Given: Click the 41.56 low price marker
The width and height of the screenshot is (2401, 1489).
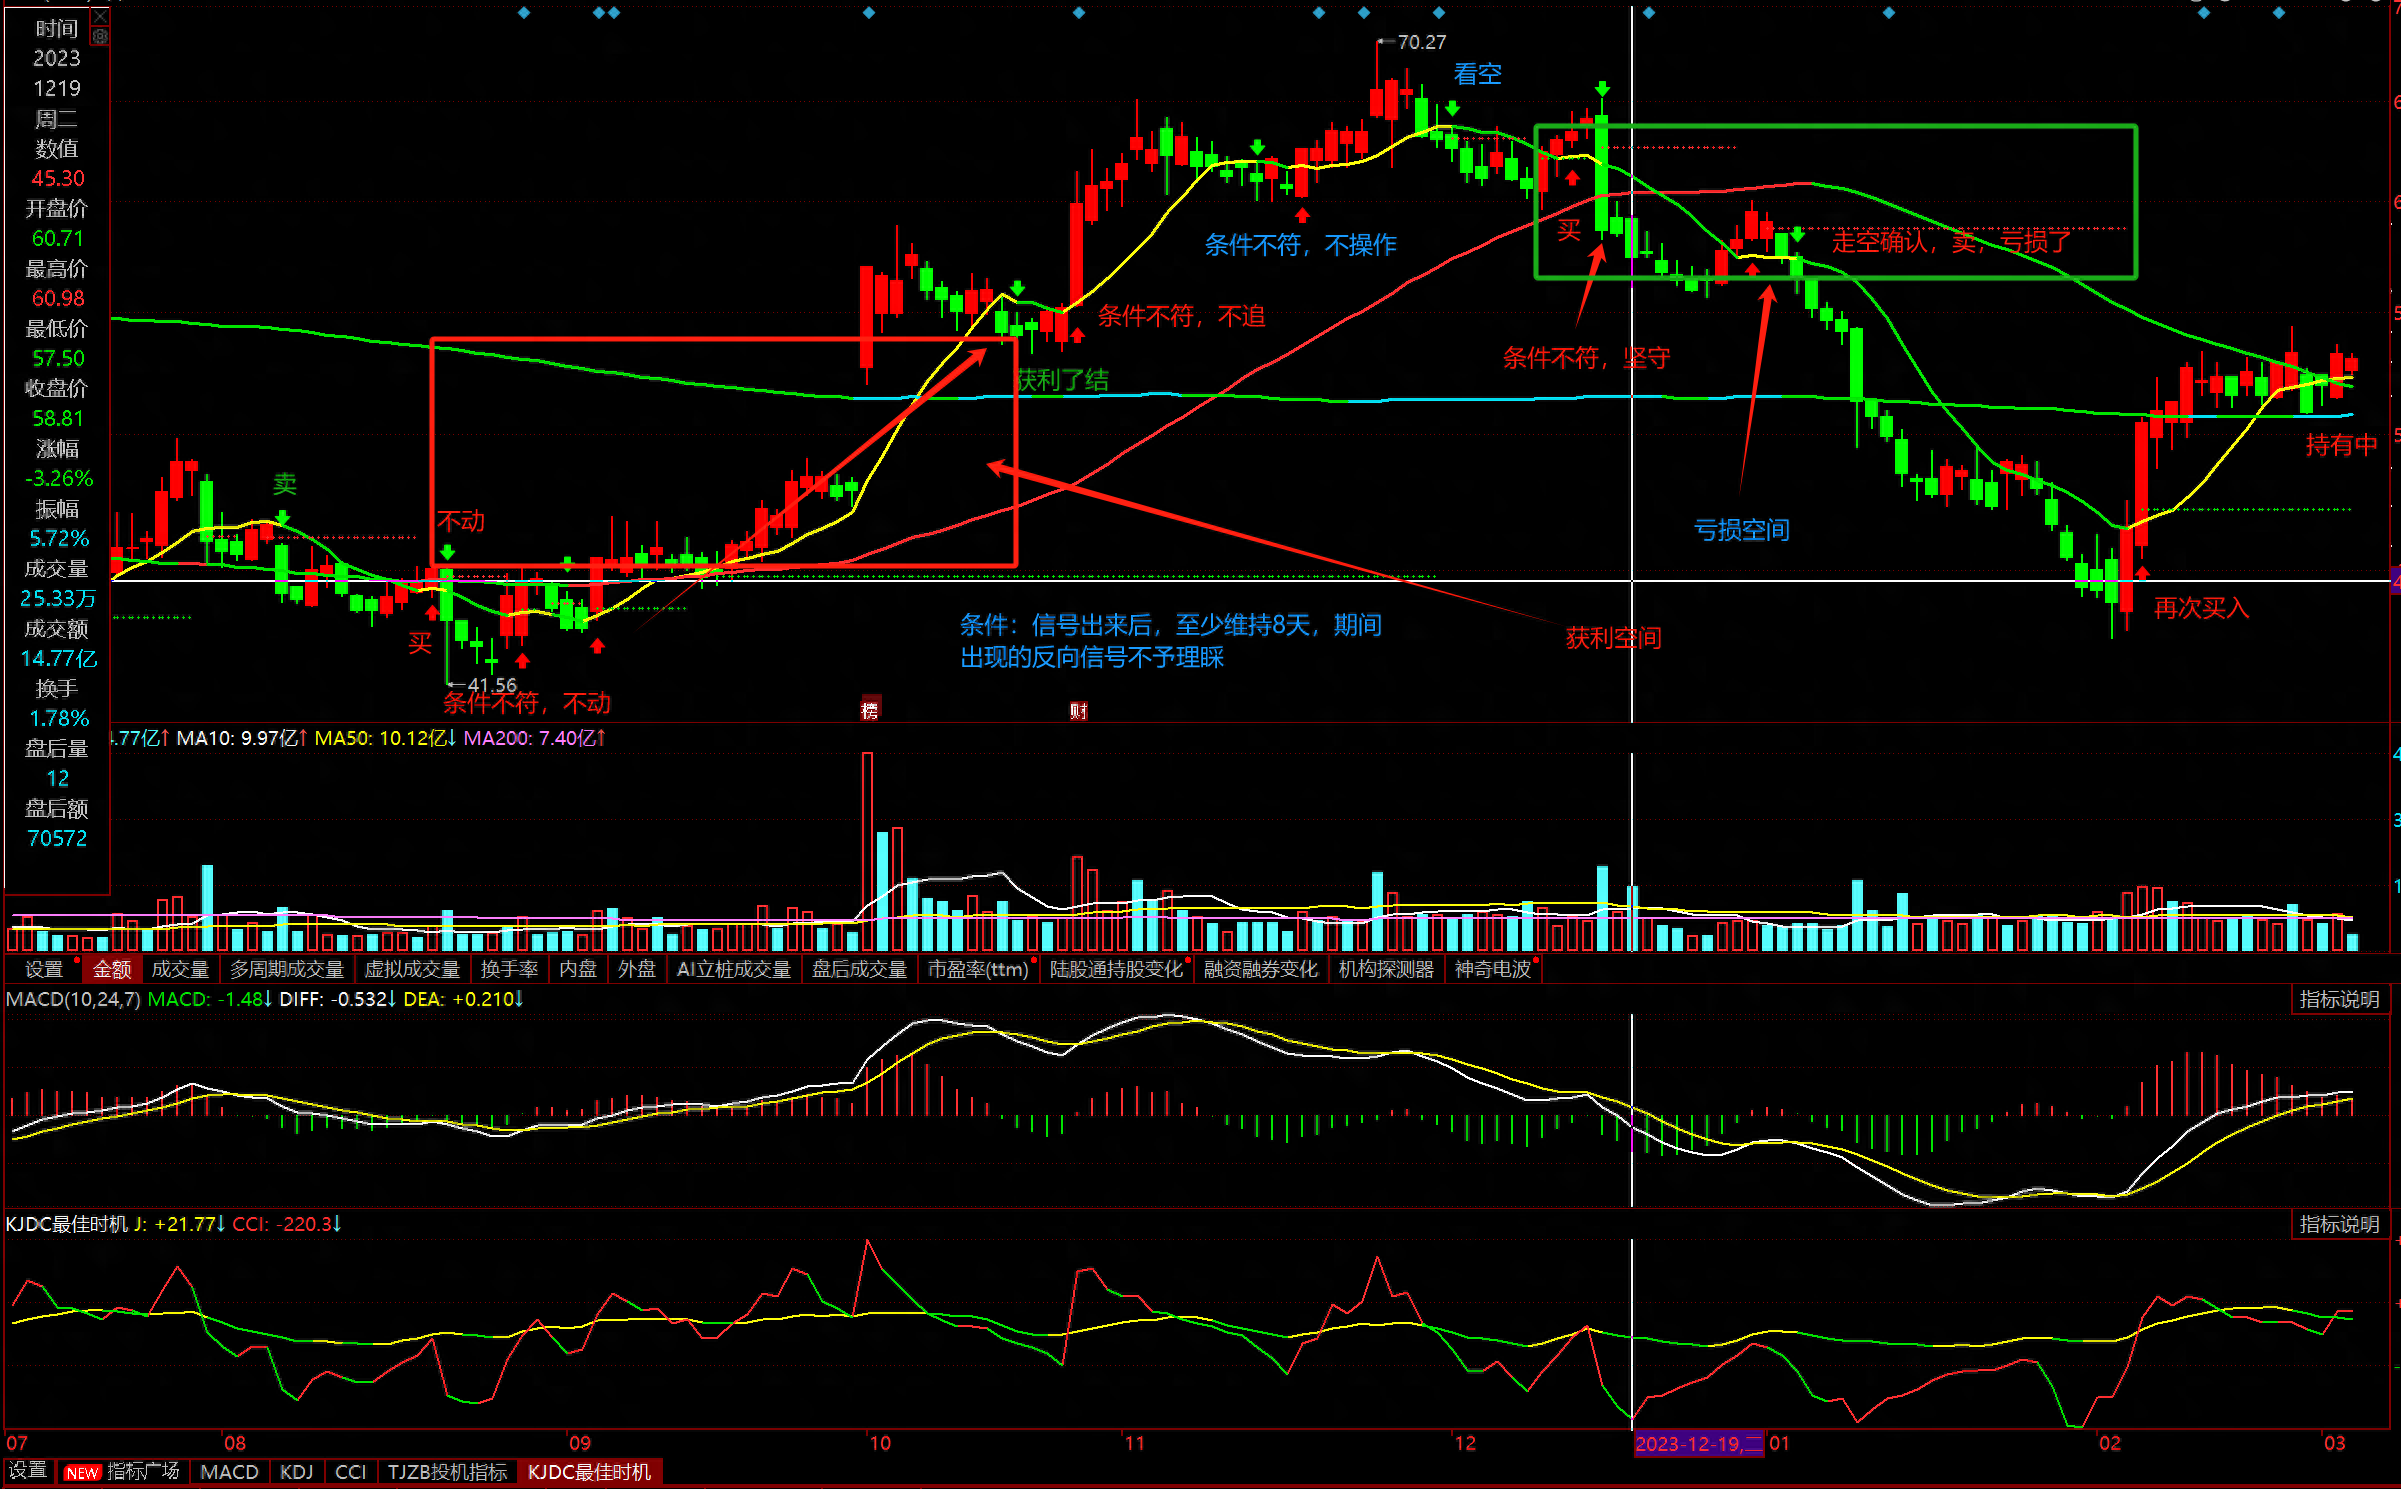Looking at the screenshot, I should point(490,685).
